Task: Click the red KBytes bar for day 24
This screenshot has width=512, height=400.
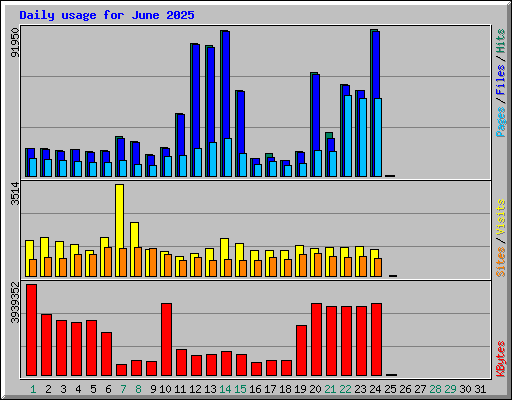Action: [377, 340]
